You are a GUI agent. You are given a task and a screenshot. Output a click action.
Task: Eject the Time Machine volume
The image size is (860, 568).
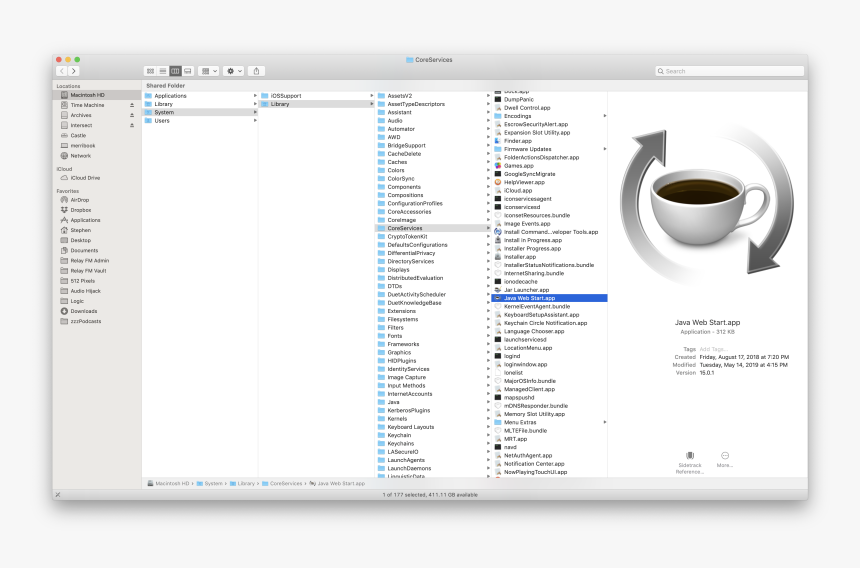[132, 105]
